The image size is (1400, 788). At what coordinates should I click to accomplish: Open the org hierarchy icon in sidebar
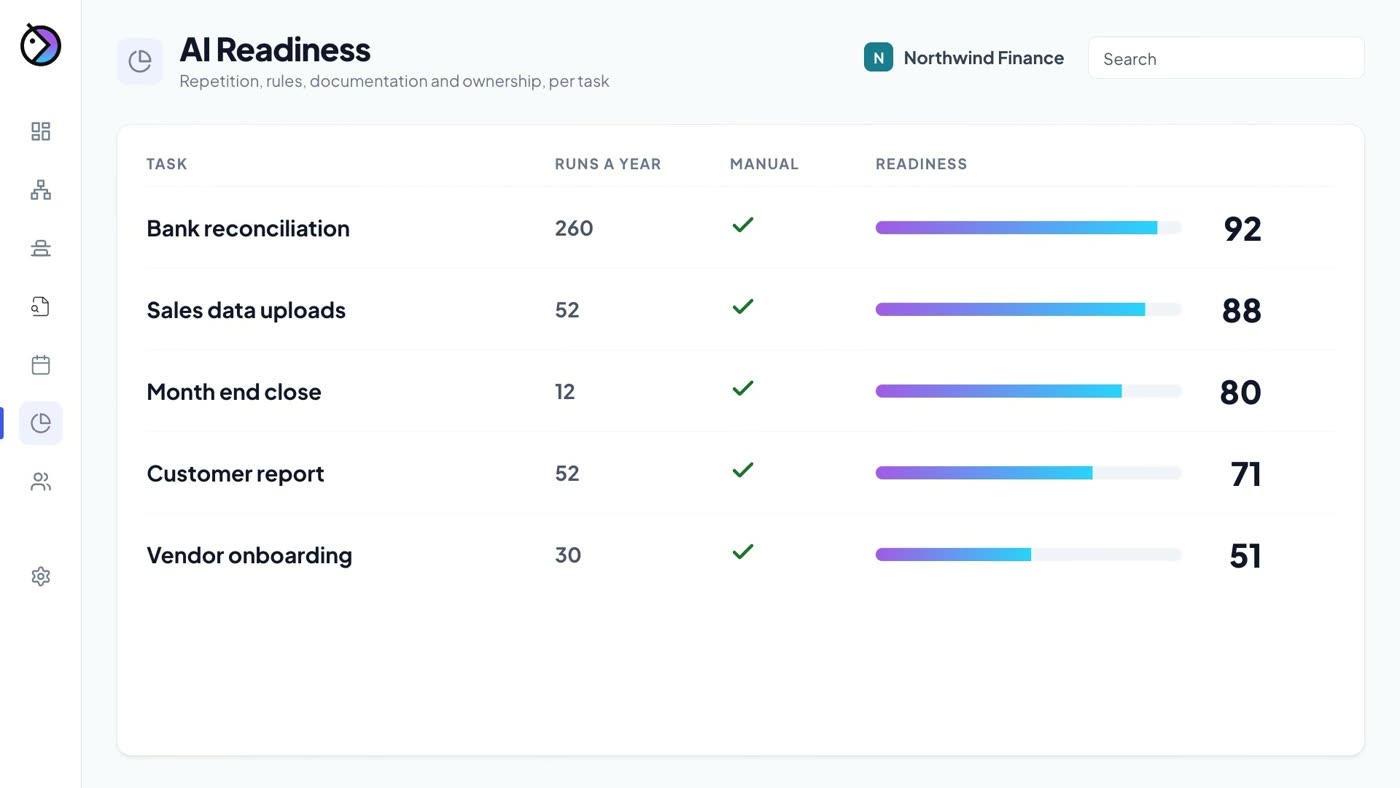pyautogui.click(x=41, y=190)
